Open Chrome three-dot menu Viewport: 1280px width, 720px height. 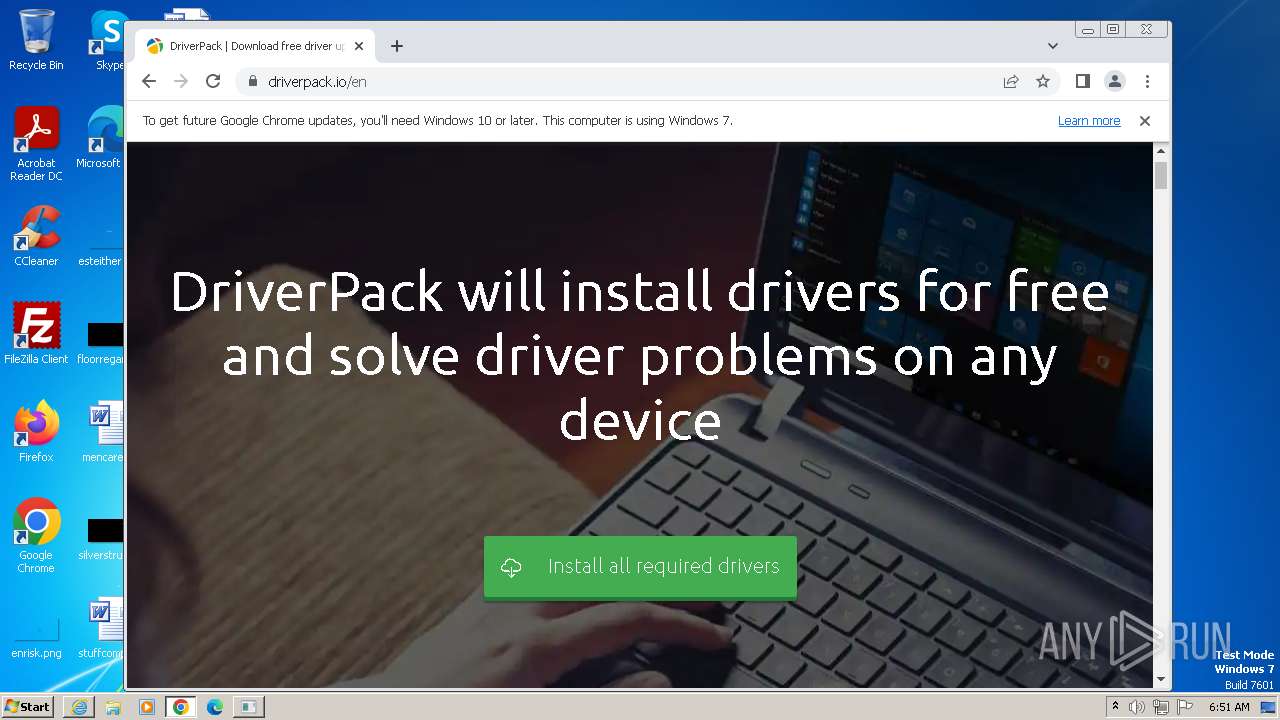pyautogui.click(x=1147, y=81)
